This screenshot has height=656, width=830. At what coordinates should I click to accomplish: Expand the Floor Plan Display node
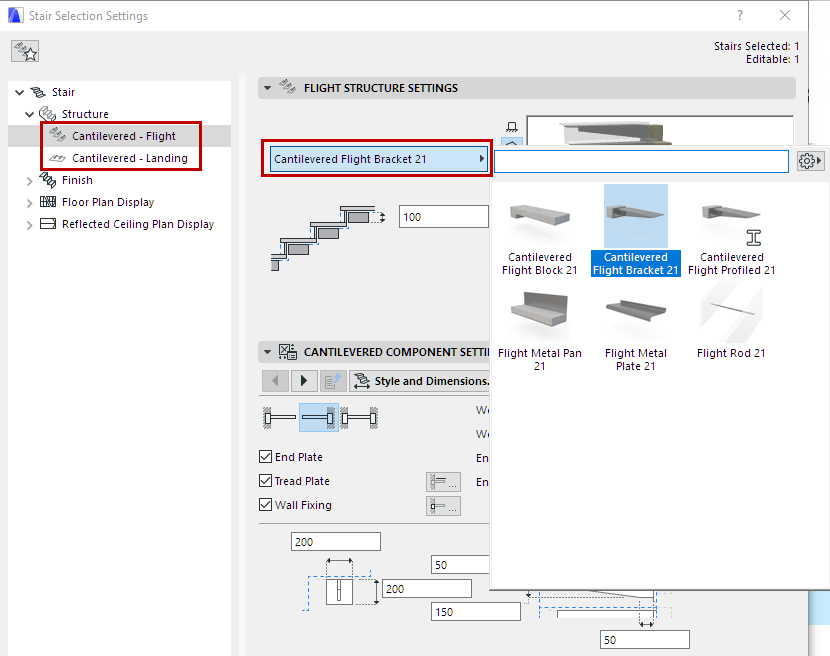(30, 203)
